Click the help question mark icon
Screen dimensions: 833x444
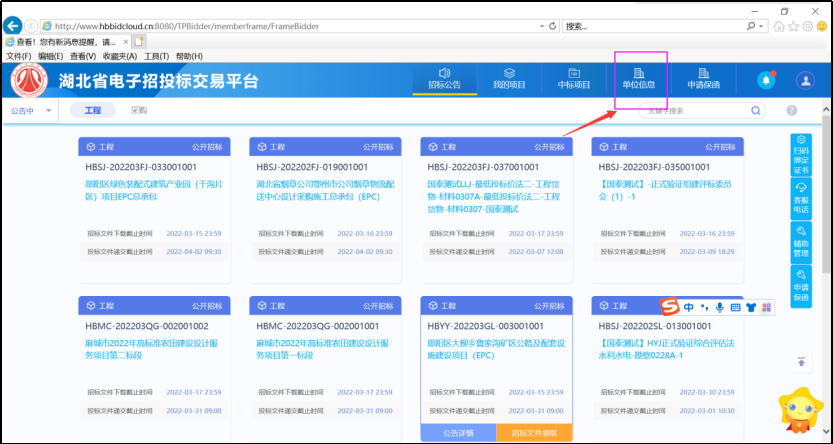pyautogui.click(x=791, y=110)
